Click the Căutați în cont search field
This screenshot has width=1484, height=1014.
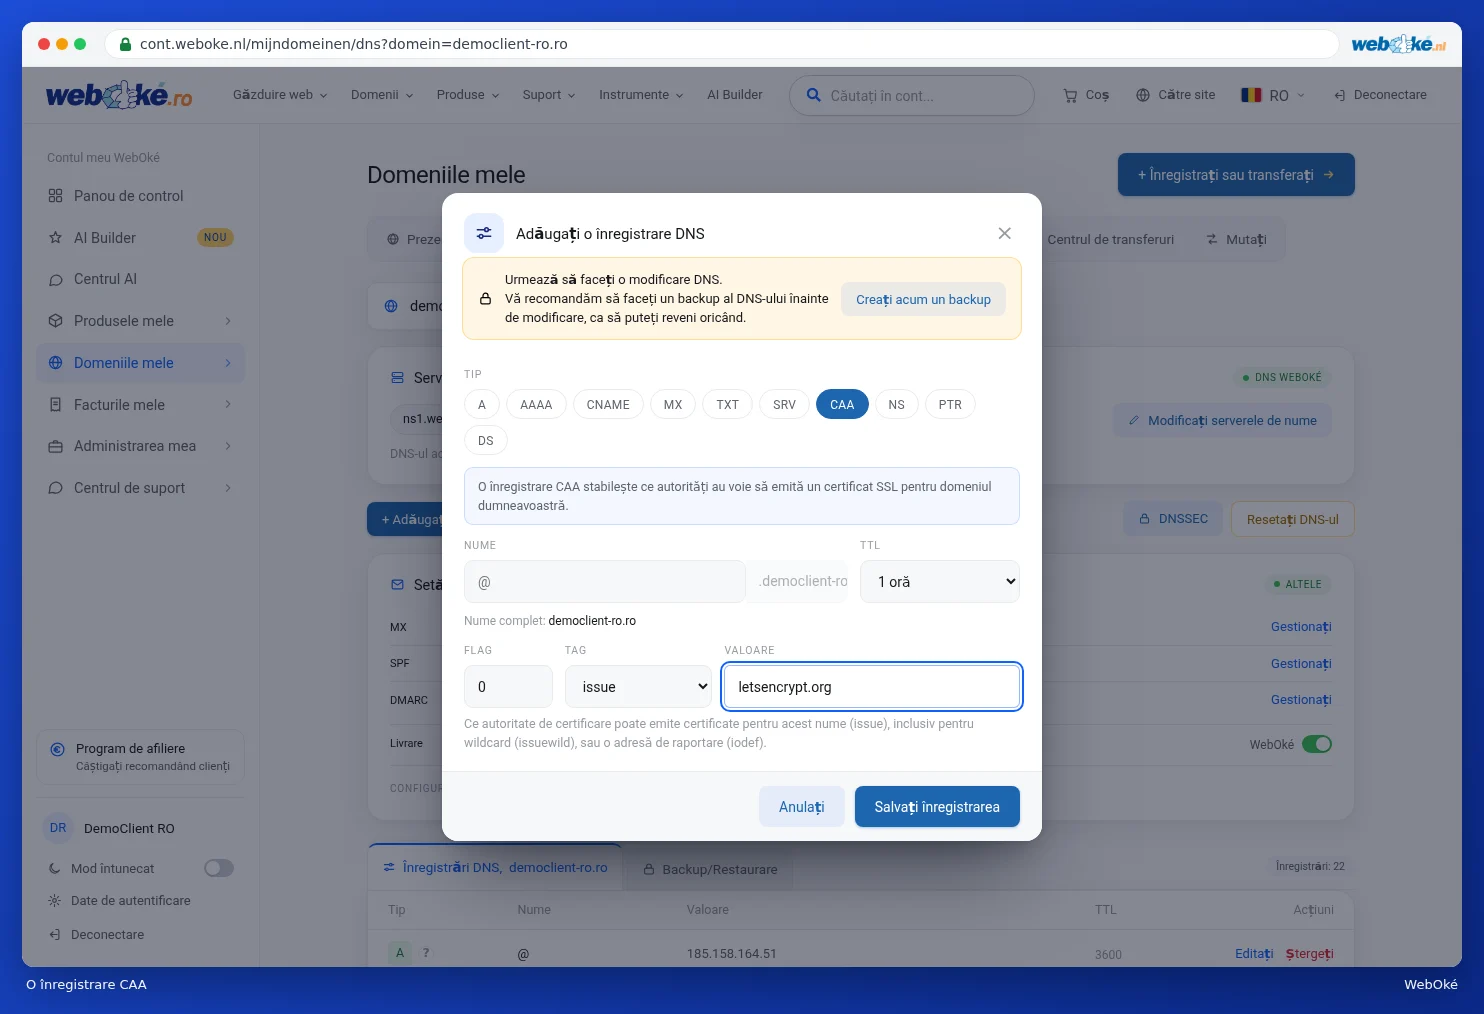click(x=912, y=95)
